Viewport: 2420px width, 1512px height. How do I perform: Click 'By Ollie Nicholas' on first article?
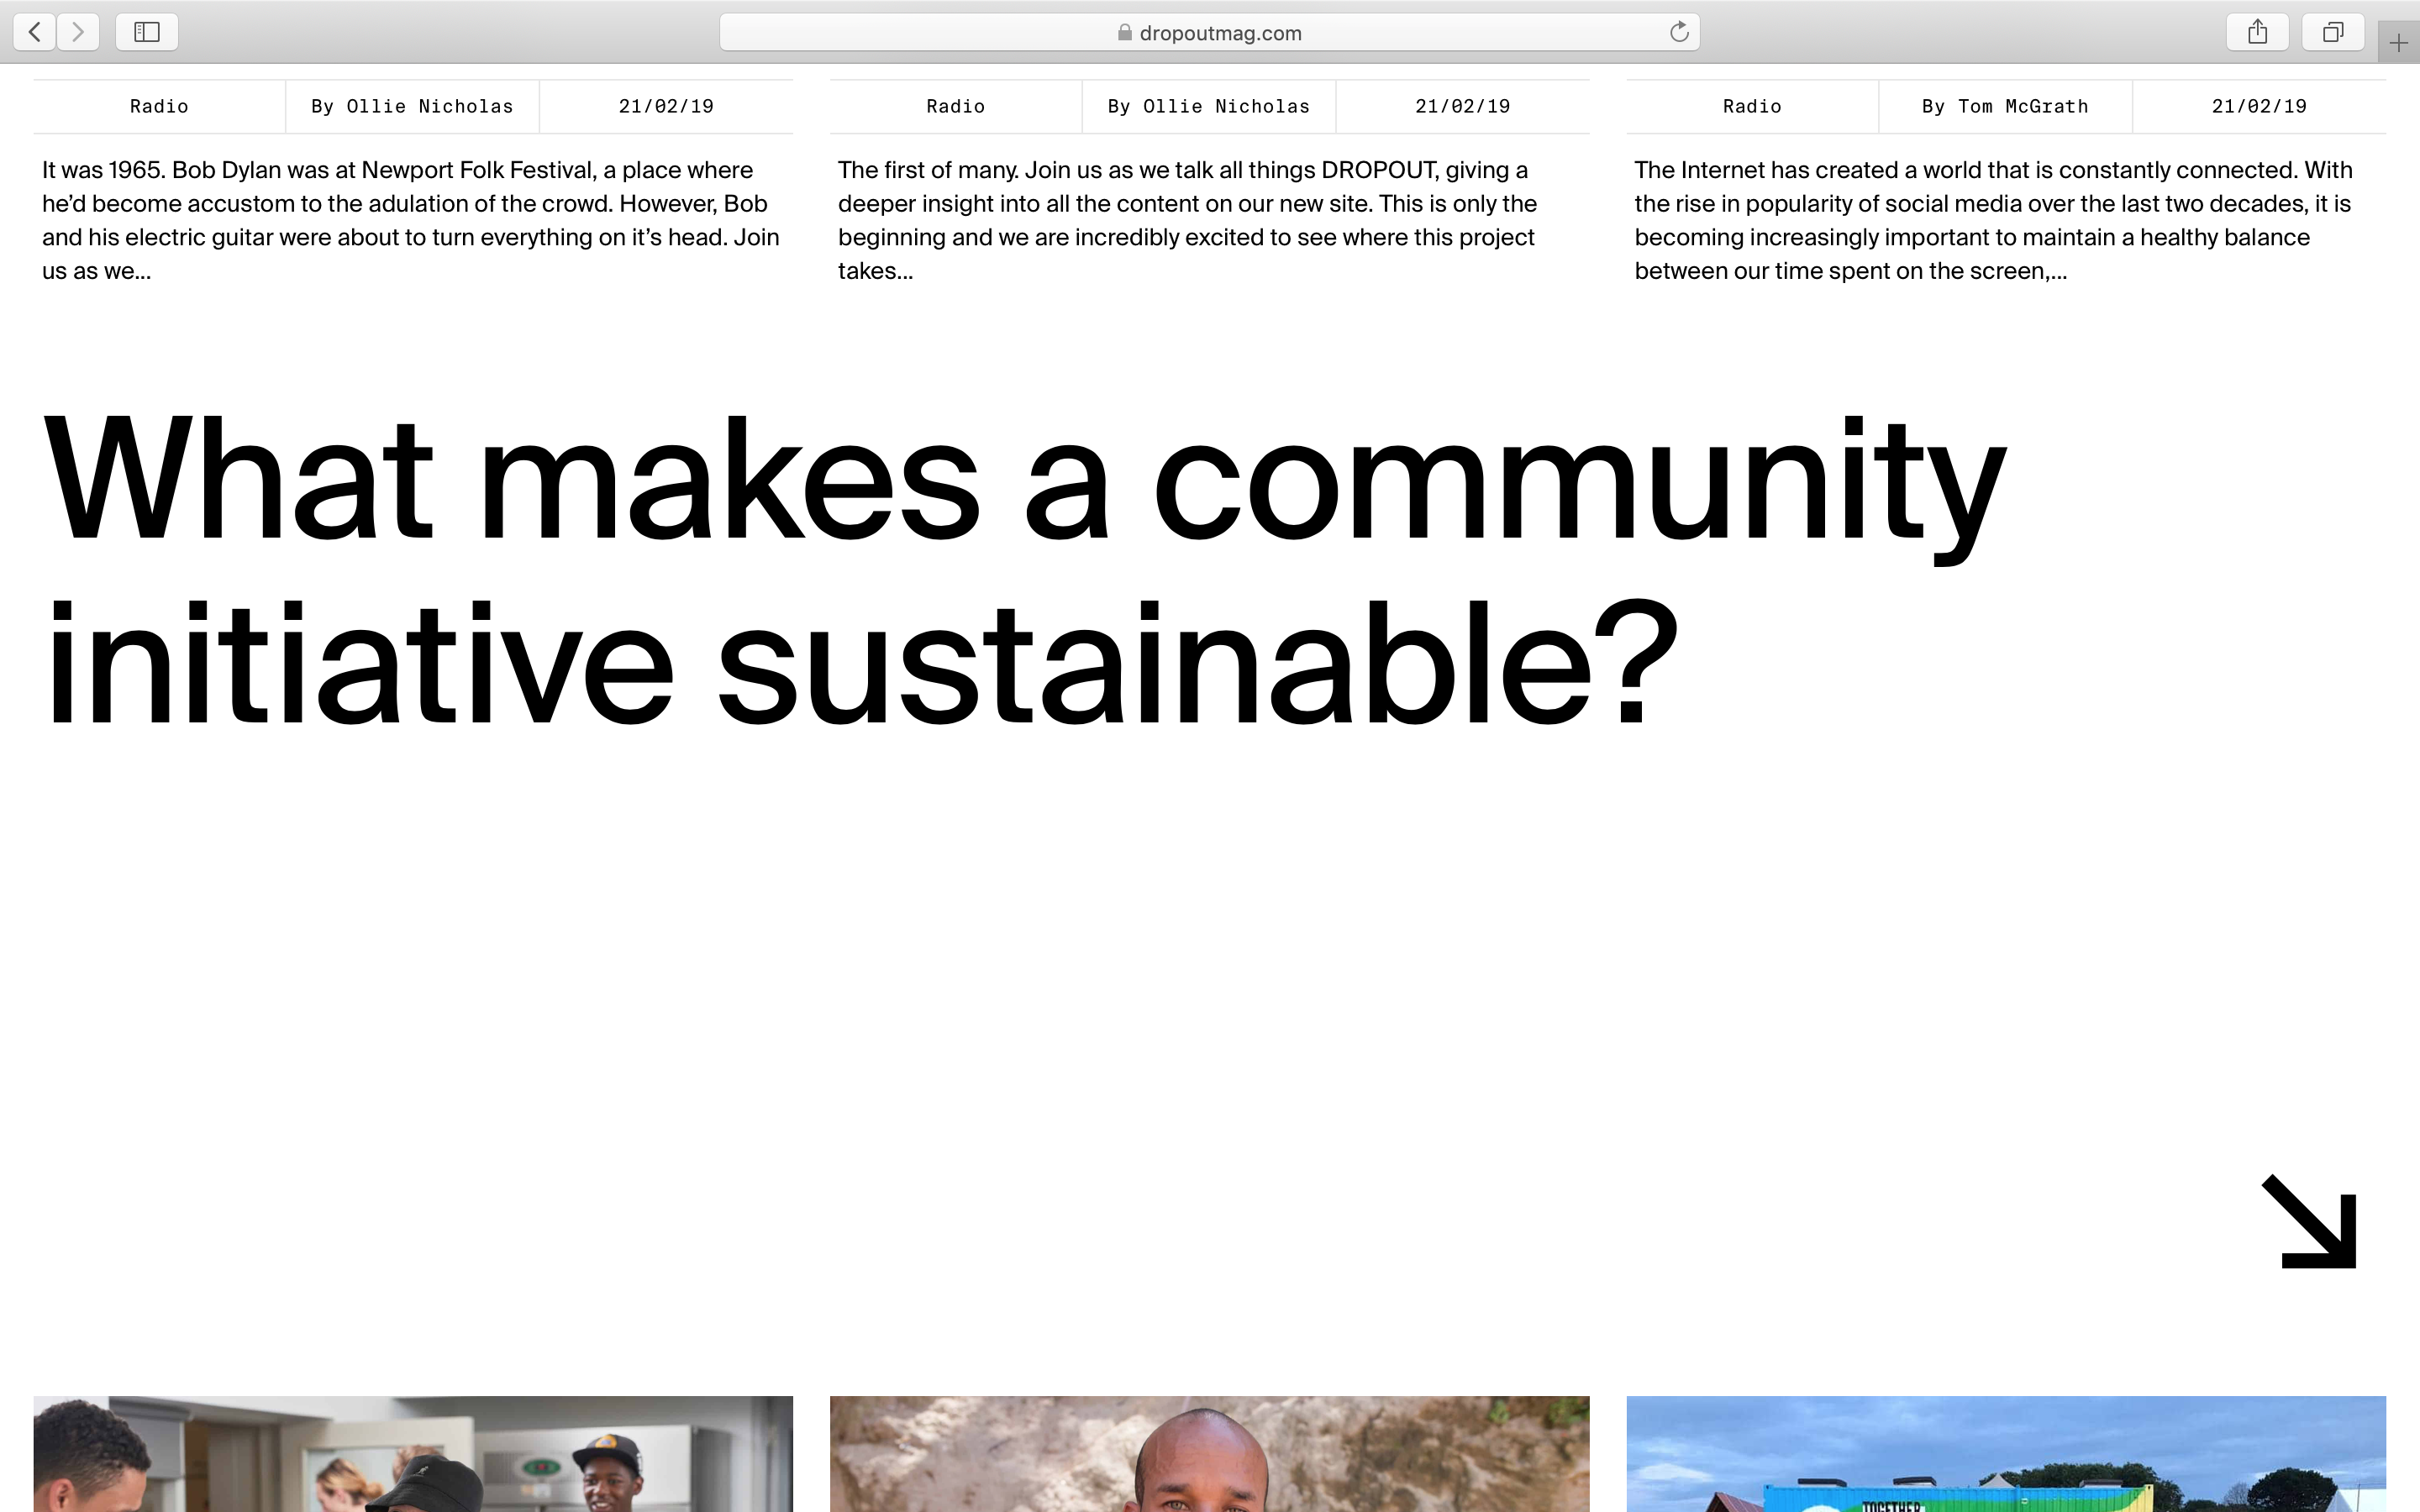pyautogui.click(x=412, y=106)
